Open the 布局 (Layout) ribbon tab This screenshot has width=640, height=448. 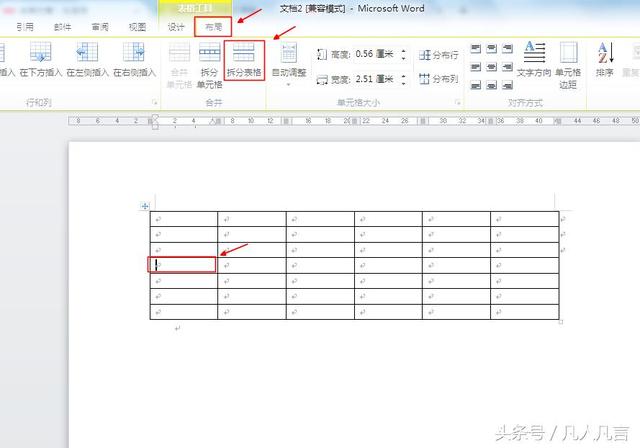(x=213, y=27)
